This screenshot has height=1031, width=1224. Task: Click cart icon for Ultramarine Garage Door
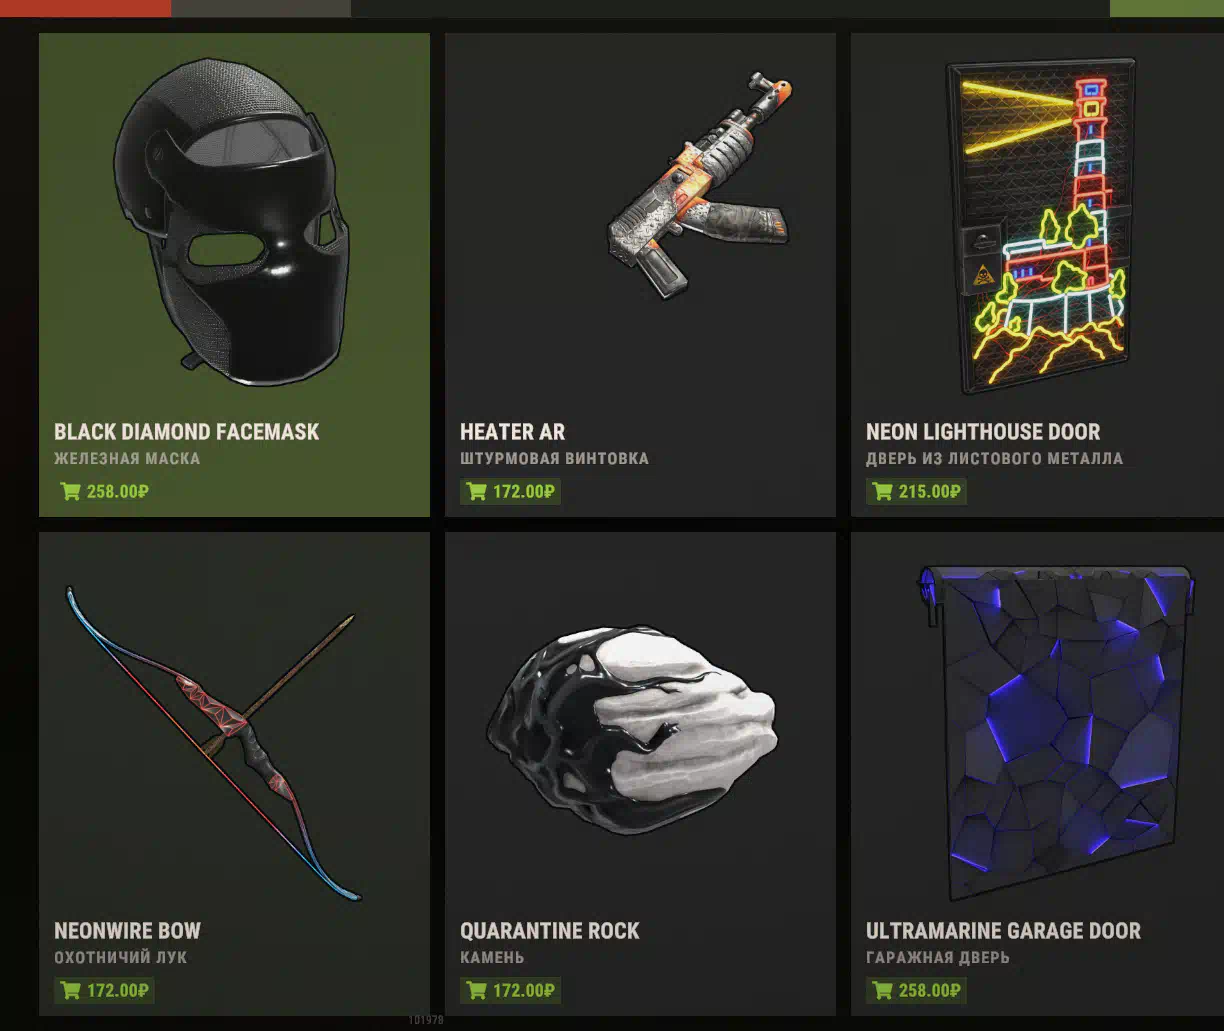(x=882, y=990)
